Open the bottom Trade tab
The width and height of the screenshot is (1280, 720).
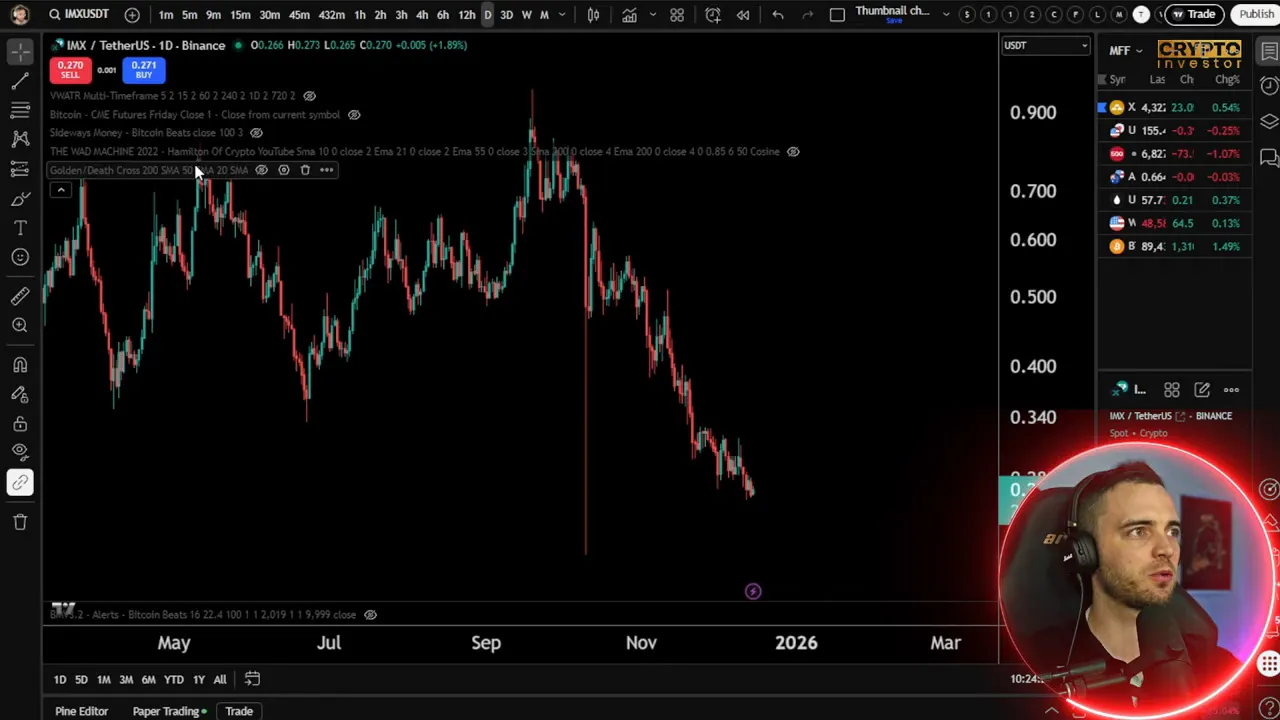tap(238, 711)
